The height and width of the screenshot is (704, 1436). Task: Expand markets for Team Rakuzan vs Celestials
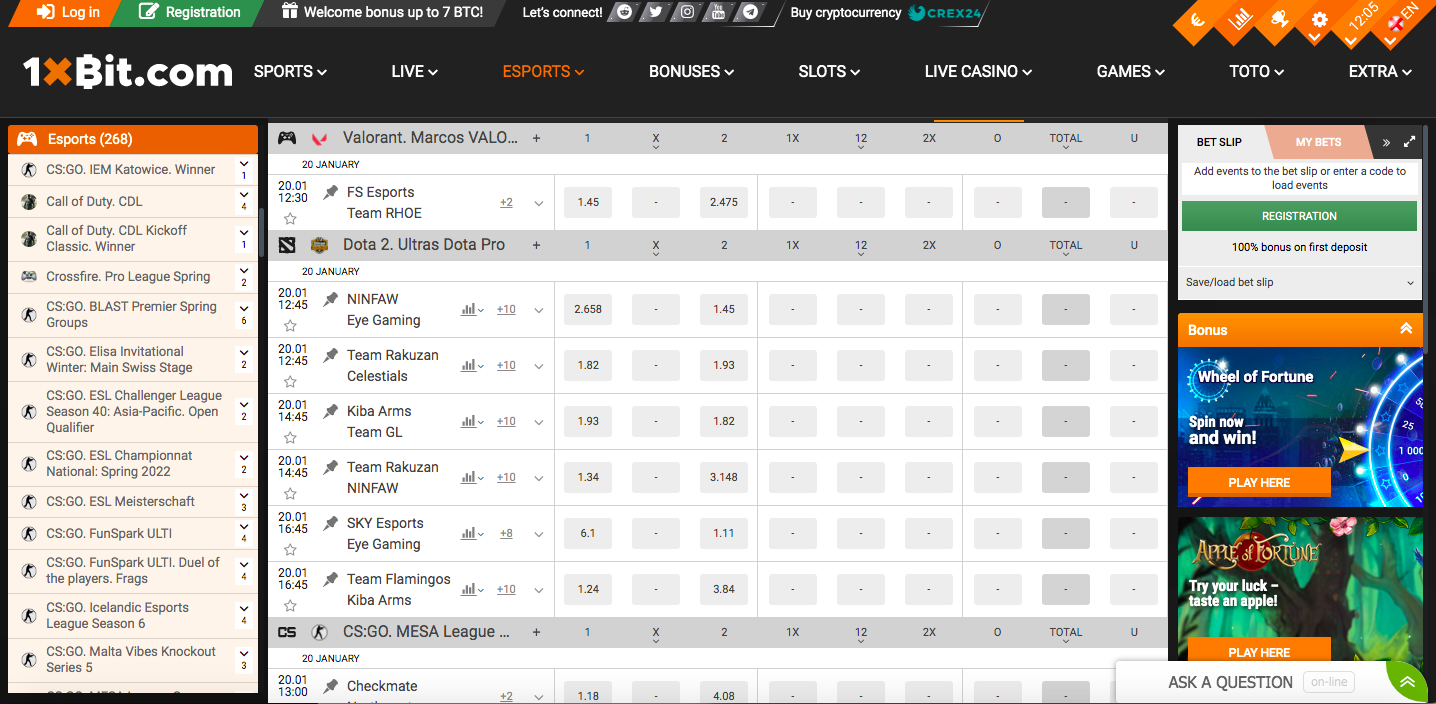tap(539, 366)
